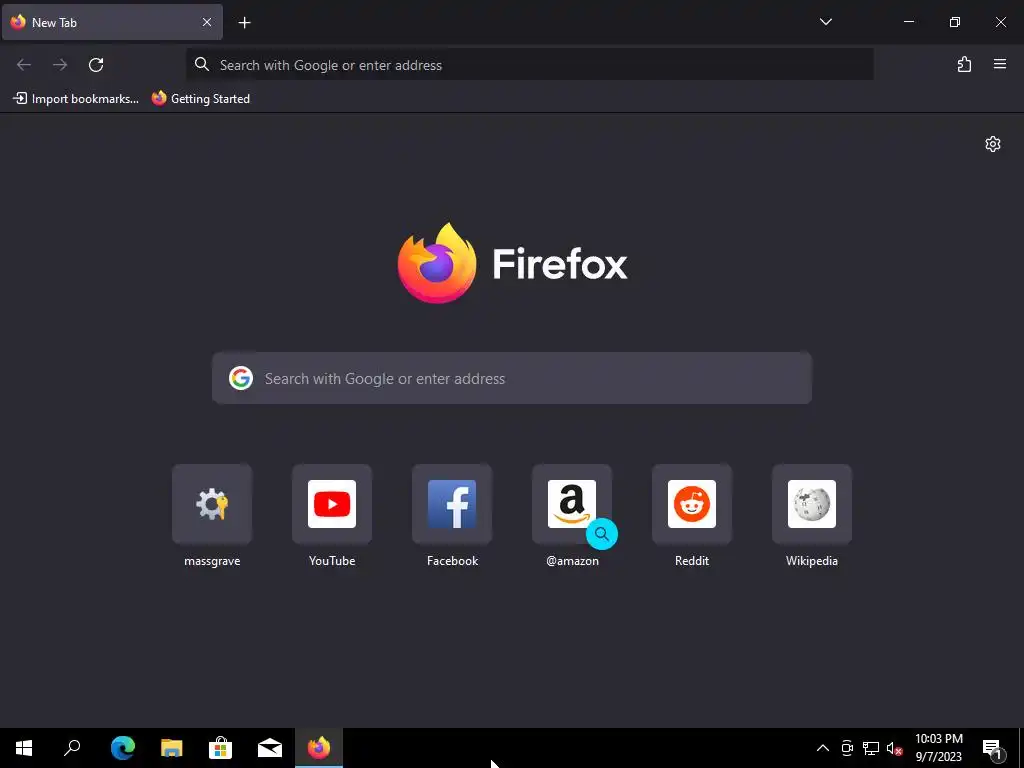
Task: Open Microsoft Store from taskbar
Action: click(x=221, y=748)
